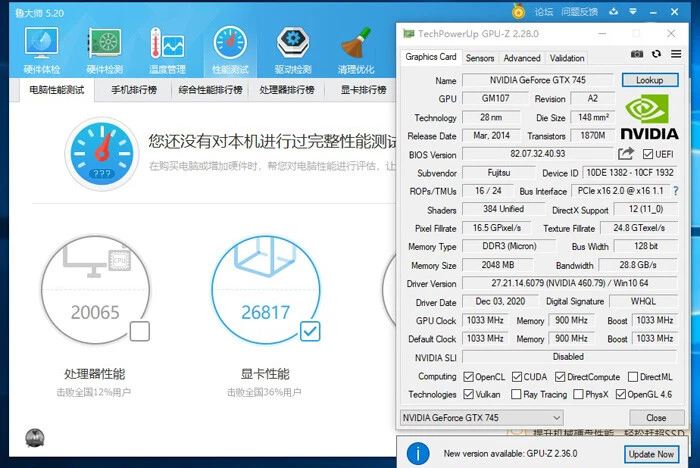The height and width of the screenshot is (468, 700).
Task: Open the 论坛 forum link
Action: coord(544,12)
